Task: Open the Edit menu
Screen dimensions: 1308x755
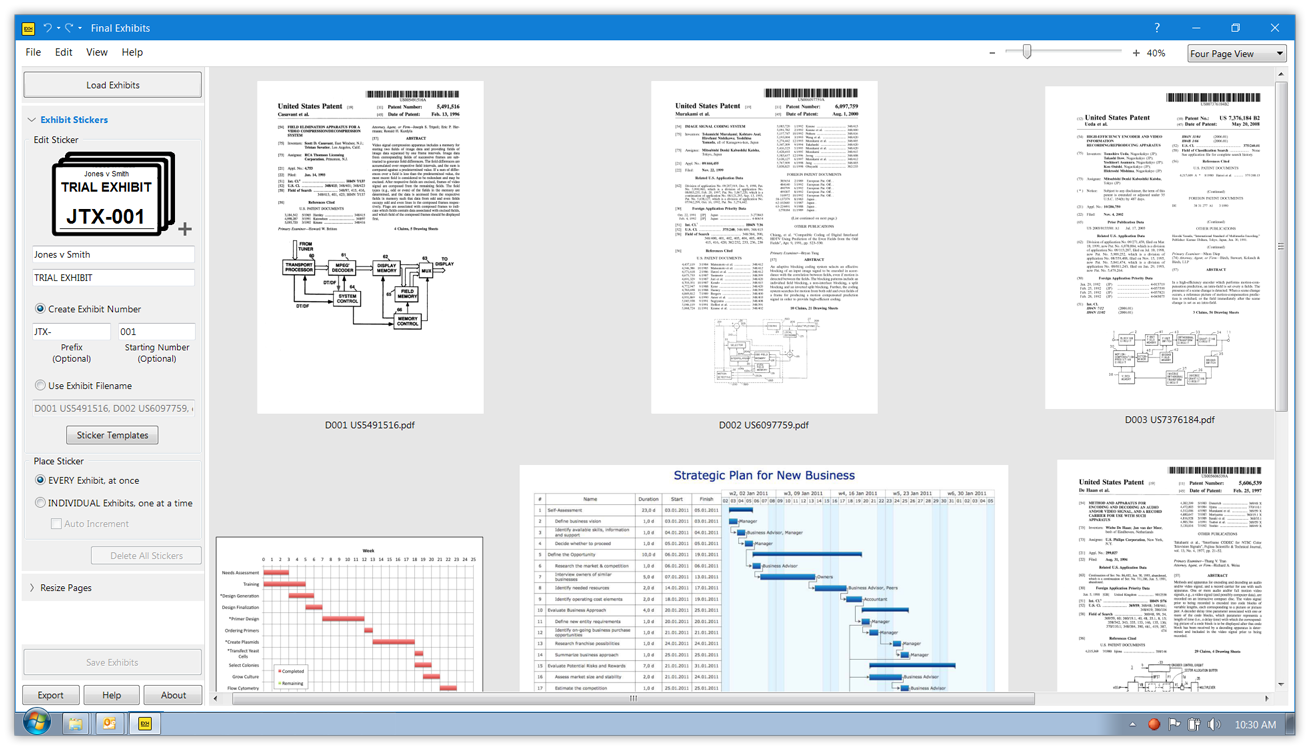Action: [64, 52]
